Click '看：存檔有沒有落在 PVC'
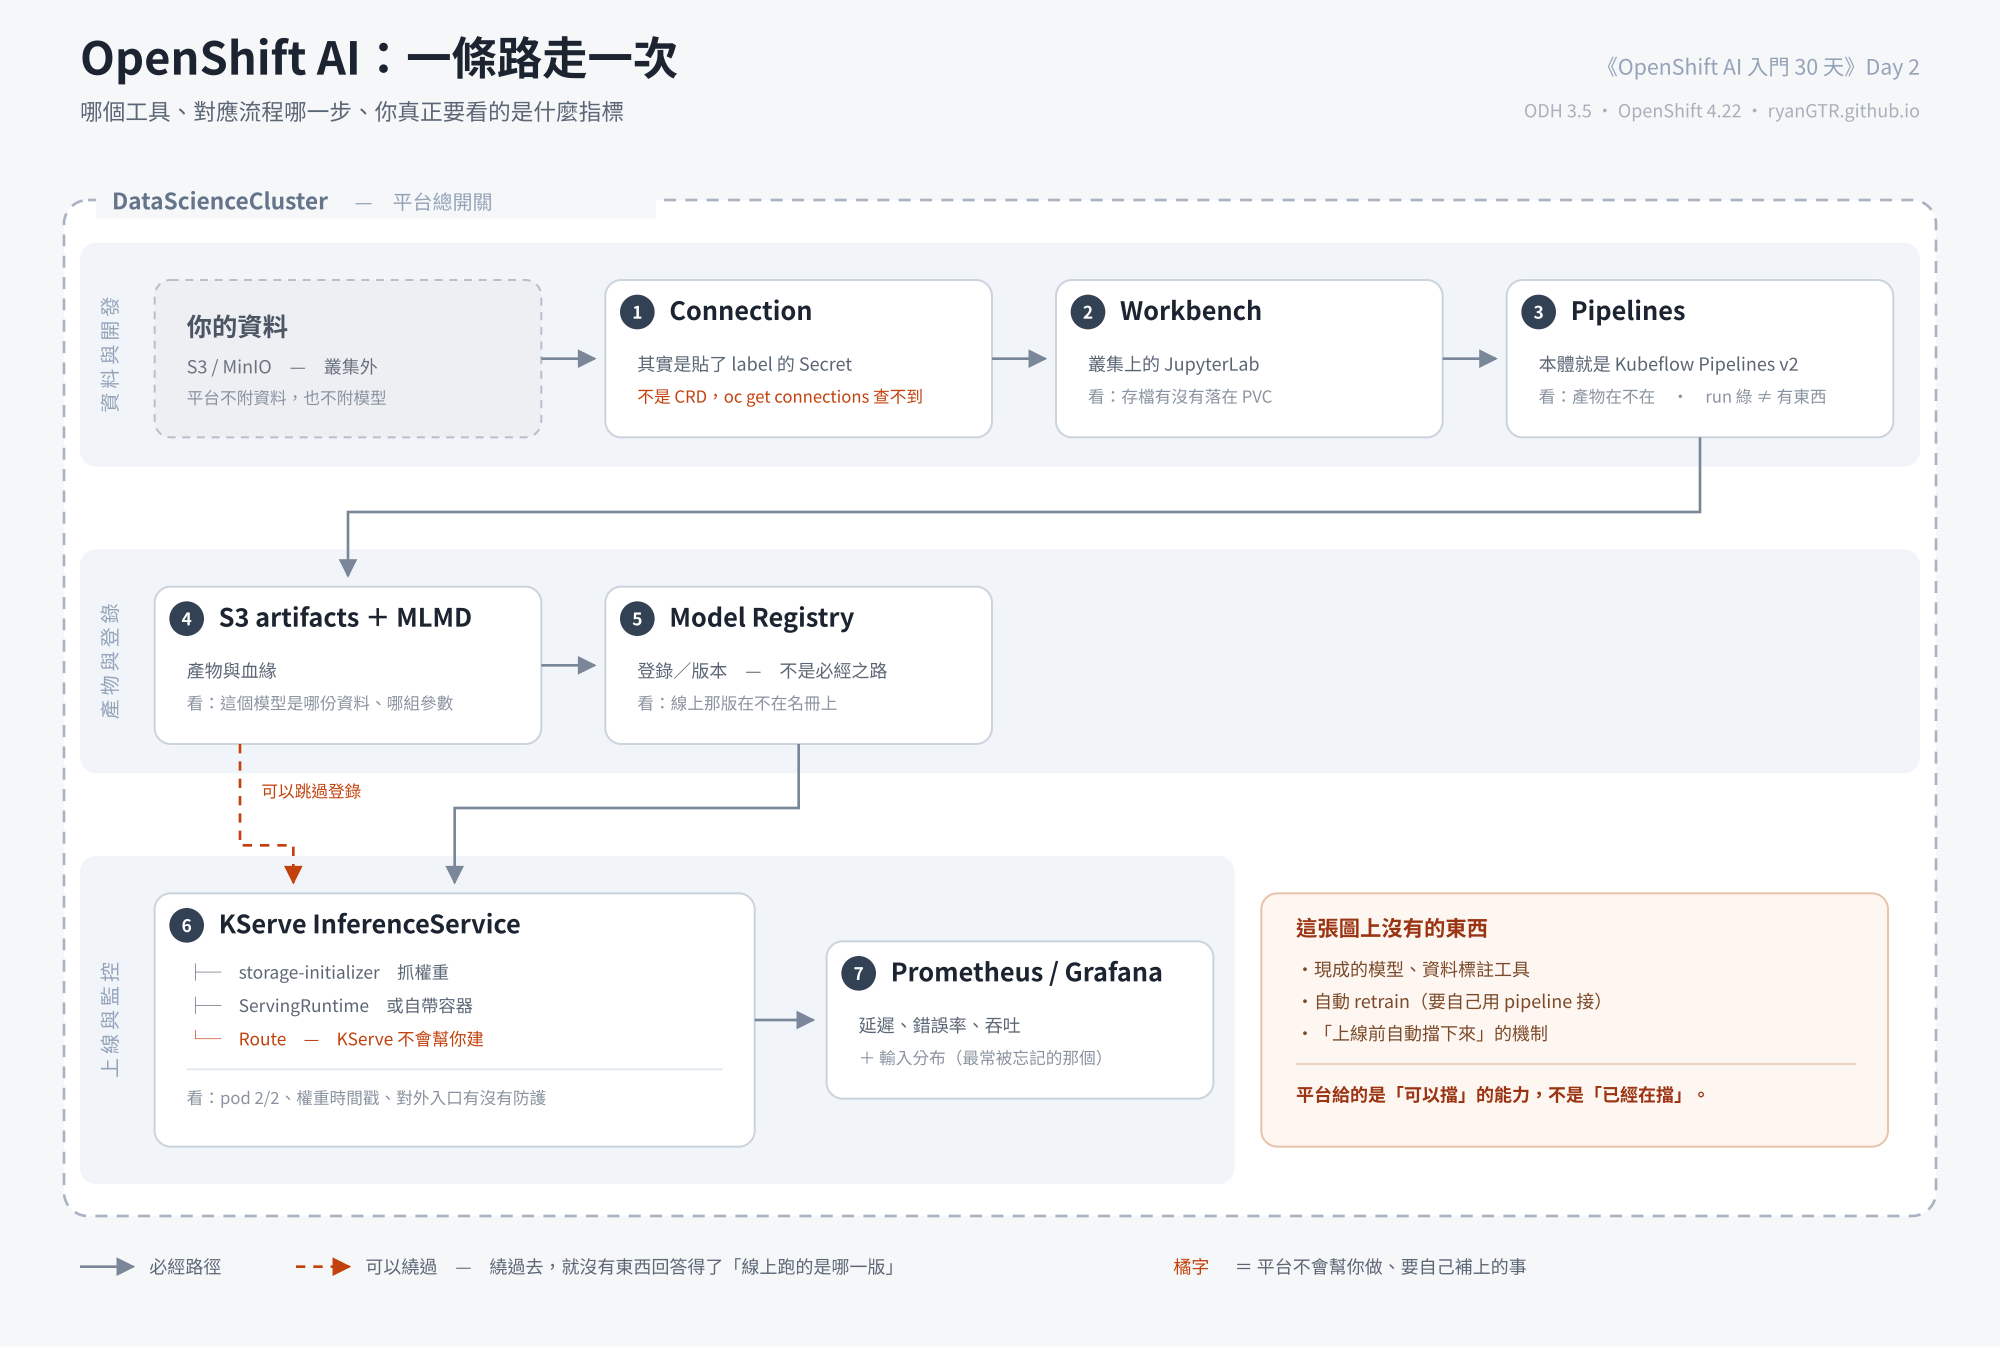 1180,397
